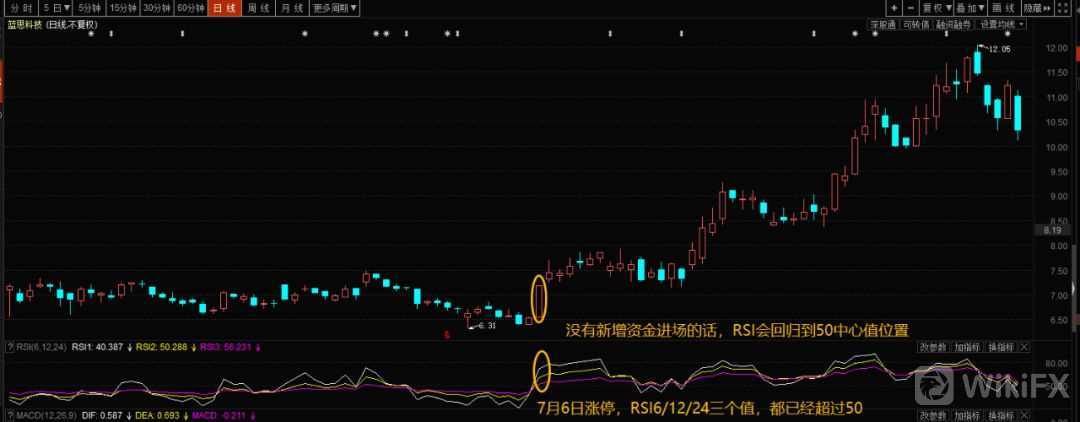Click the RSI(6,12,24) indicator label

coord(41,347)
